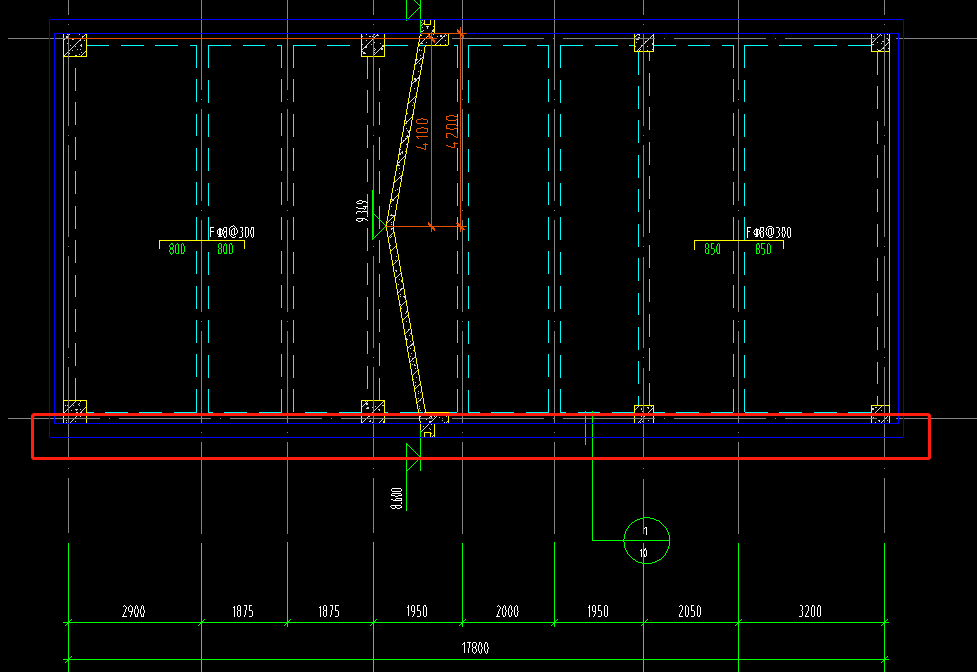
Task: Click the 2050 dimension label
Action: click(690, 612)
